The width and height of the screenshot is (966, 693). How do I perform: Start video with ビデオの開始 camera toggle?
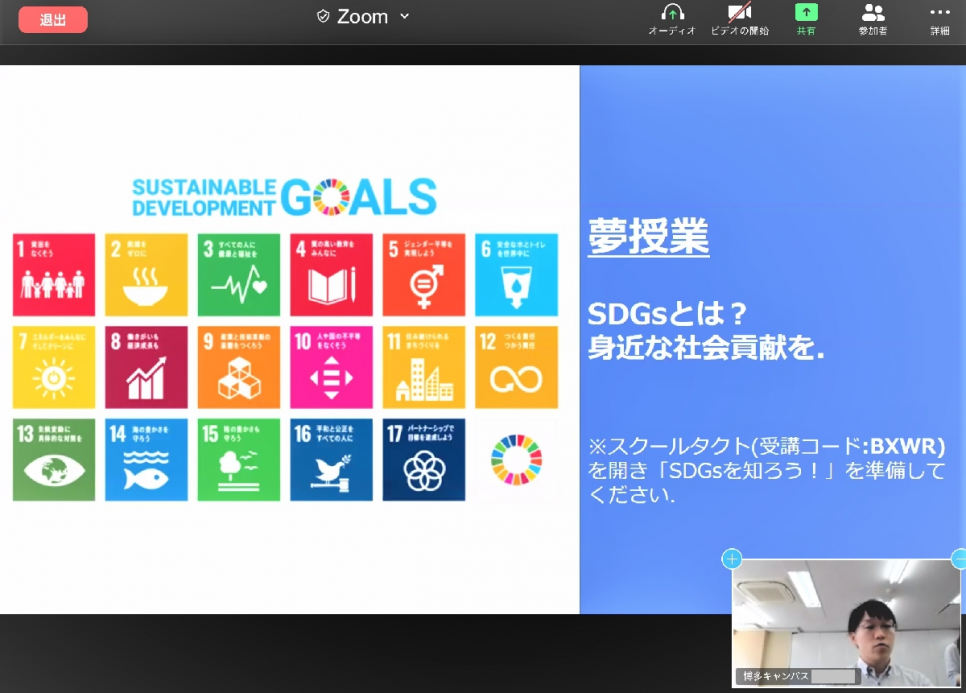739,20
